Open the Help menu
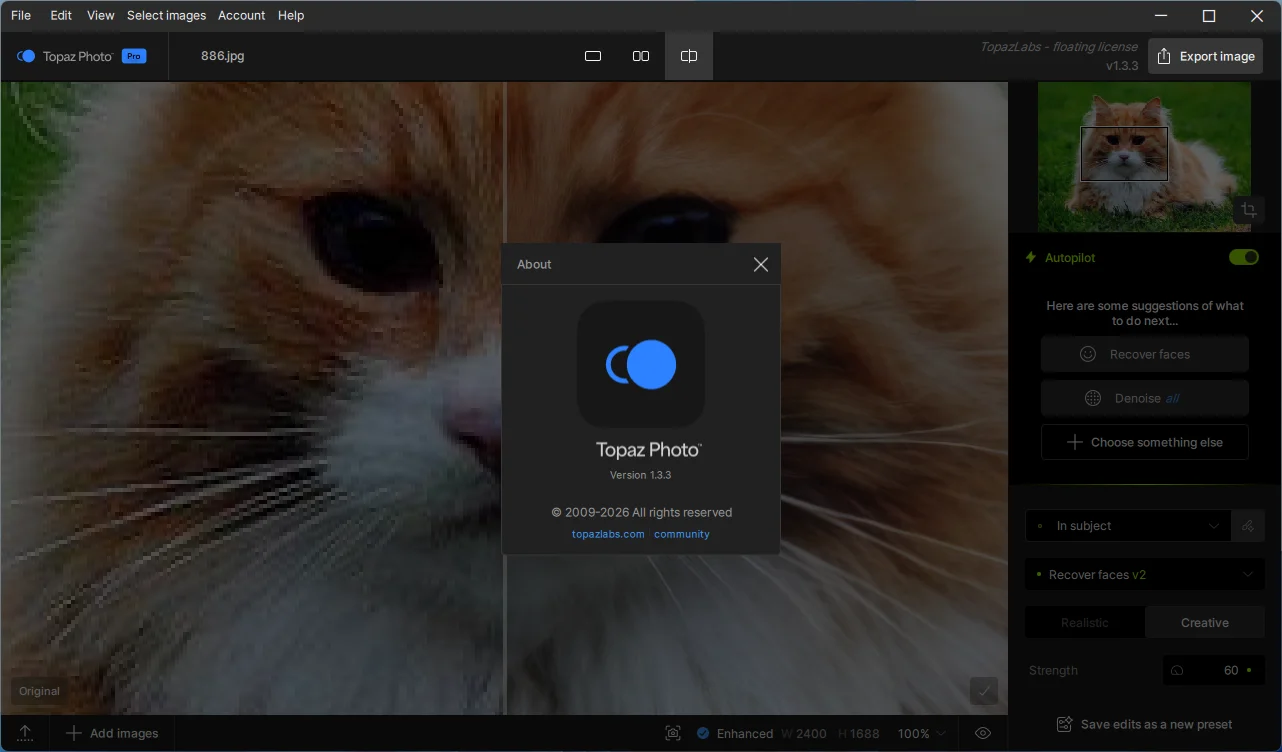The image size is (1282, 752). click(291, 15)
